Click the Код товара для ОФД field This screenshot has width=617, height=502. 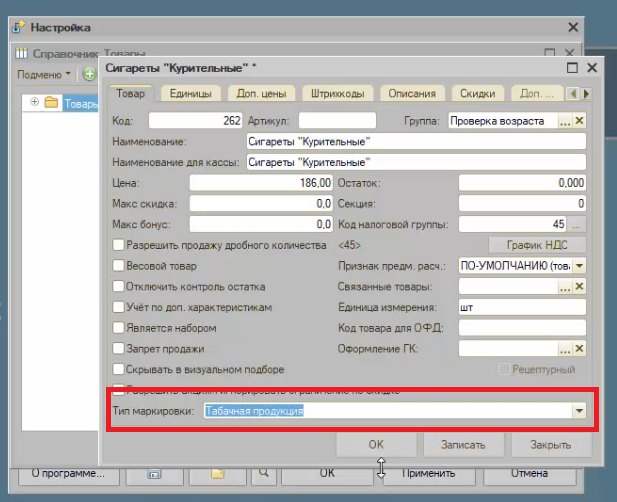[522, 328]
